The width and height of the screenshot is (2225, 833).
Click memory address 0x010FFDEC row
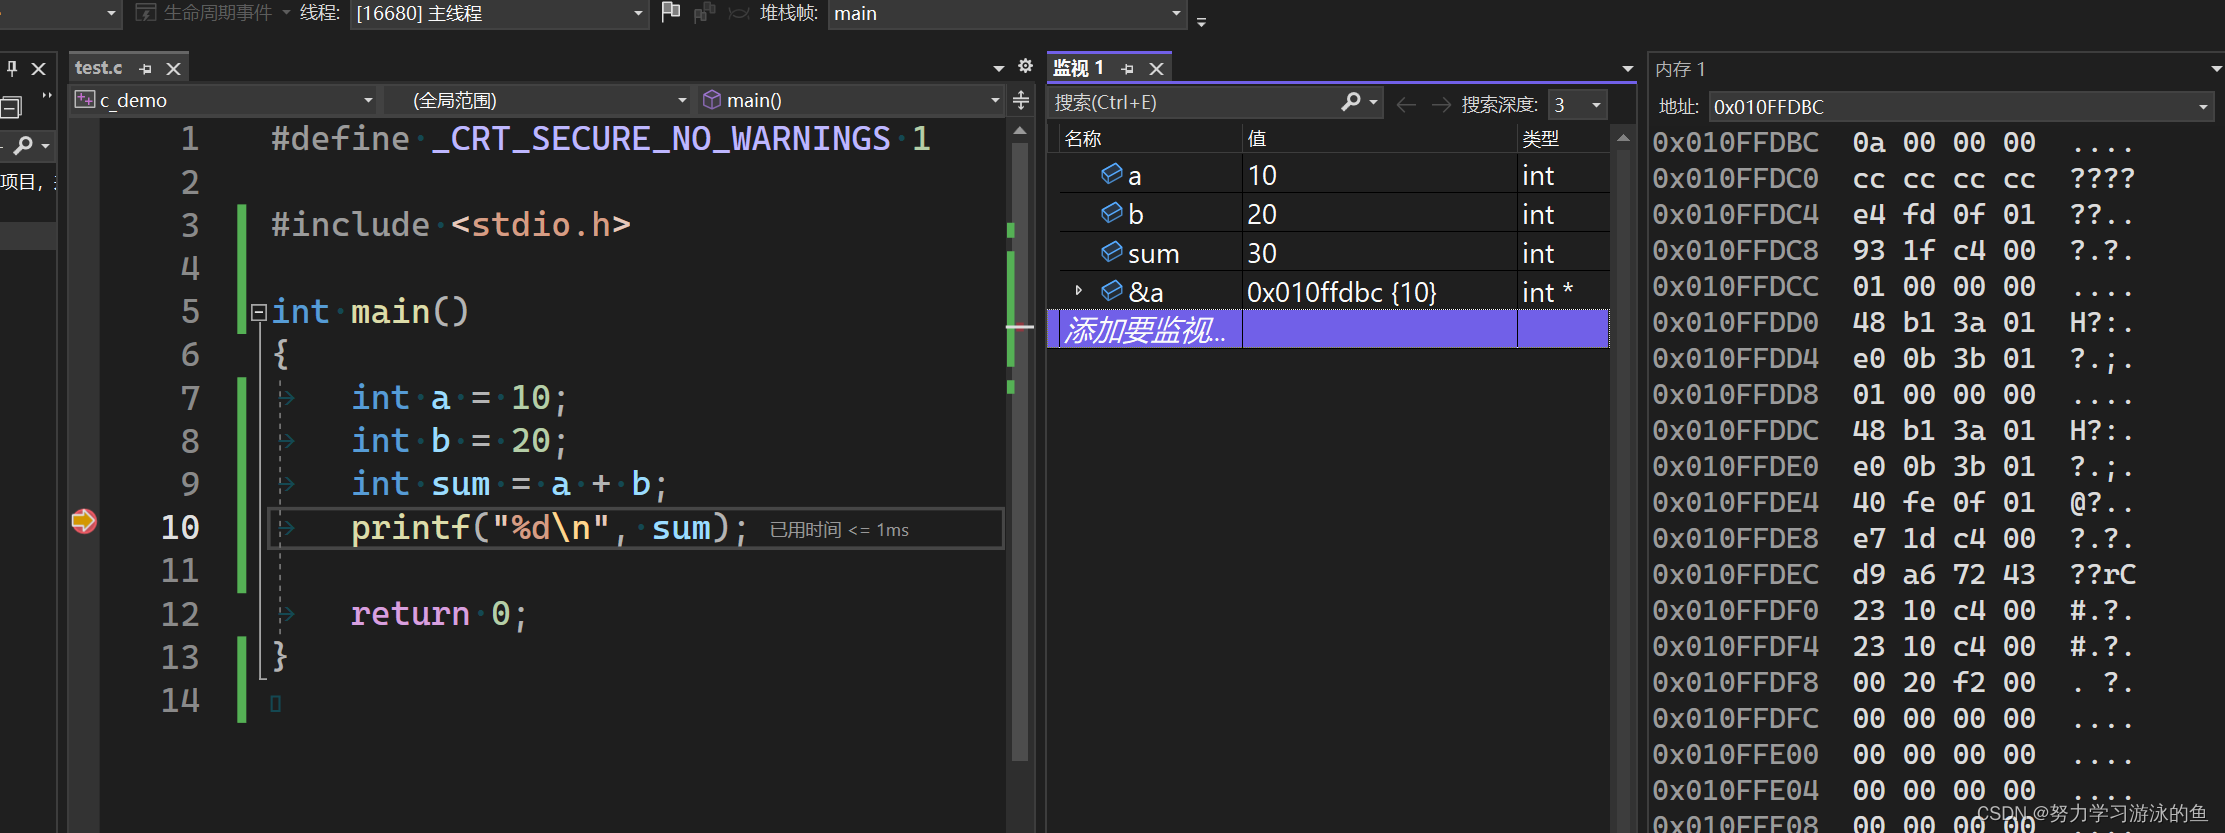pyautogui.click(x=1892, y=575)
